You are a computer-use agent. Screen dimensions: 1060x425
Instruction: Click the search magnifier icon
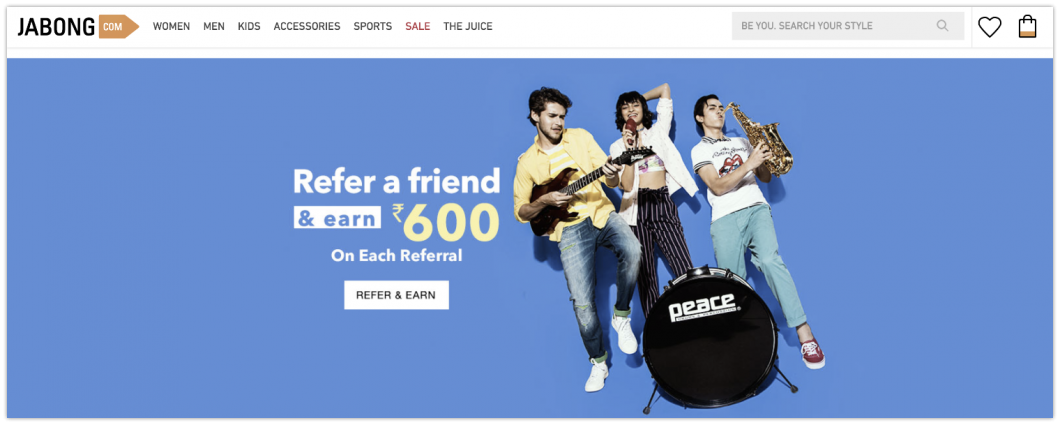point(942,26)
